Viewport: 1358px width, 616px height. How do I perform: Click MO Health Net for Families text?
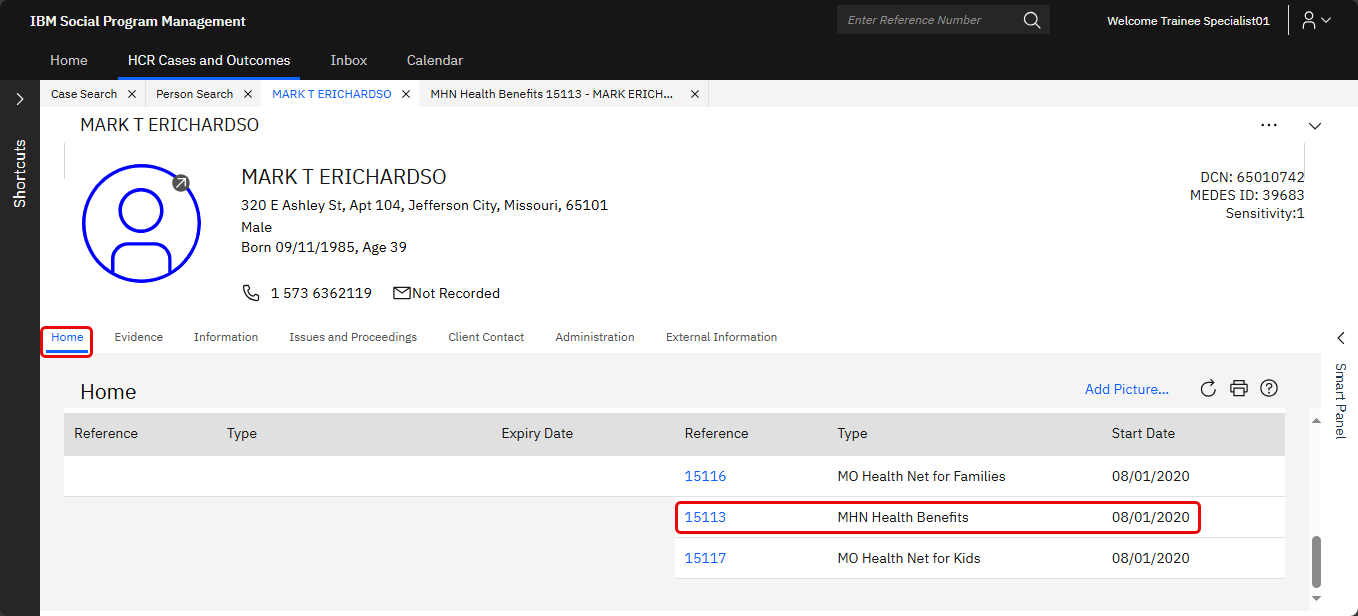coord(921,476)
